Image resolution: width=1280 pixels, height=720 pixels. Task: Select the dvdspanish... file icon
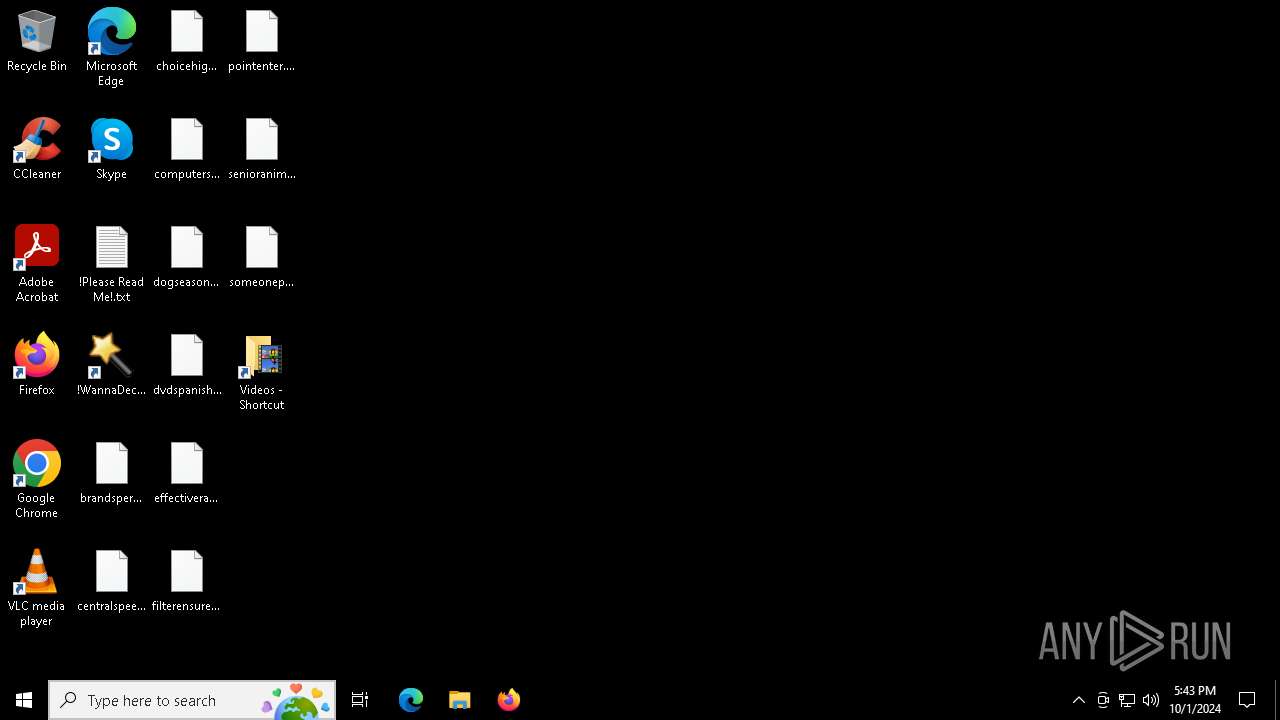(186, 365)
